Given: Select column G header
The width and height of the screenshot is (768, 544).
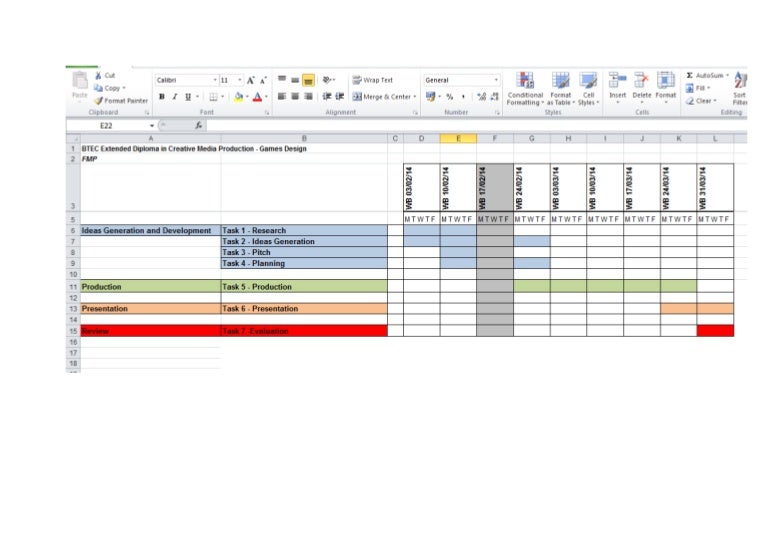Looking at the screenshot, I should [531, 139].
